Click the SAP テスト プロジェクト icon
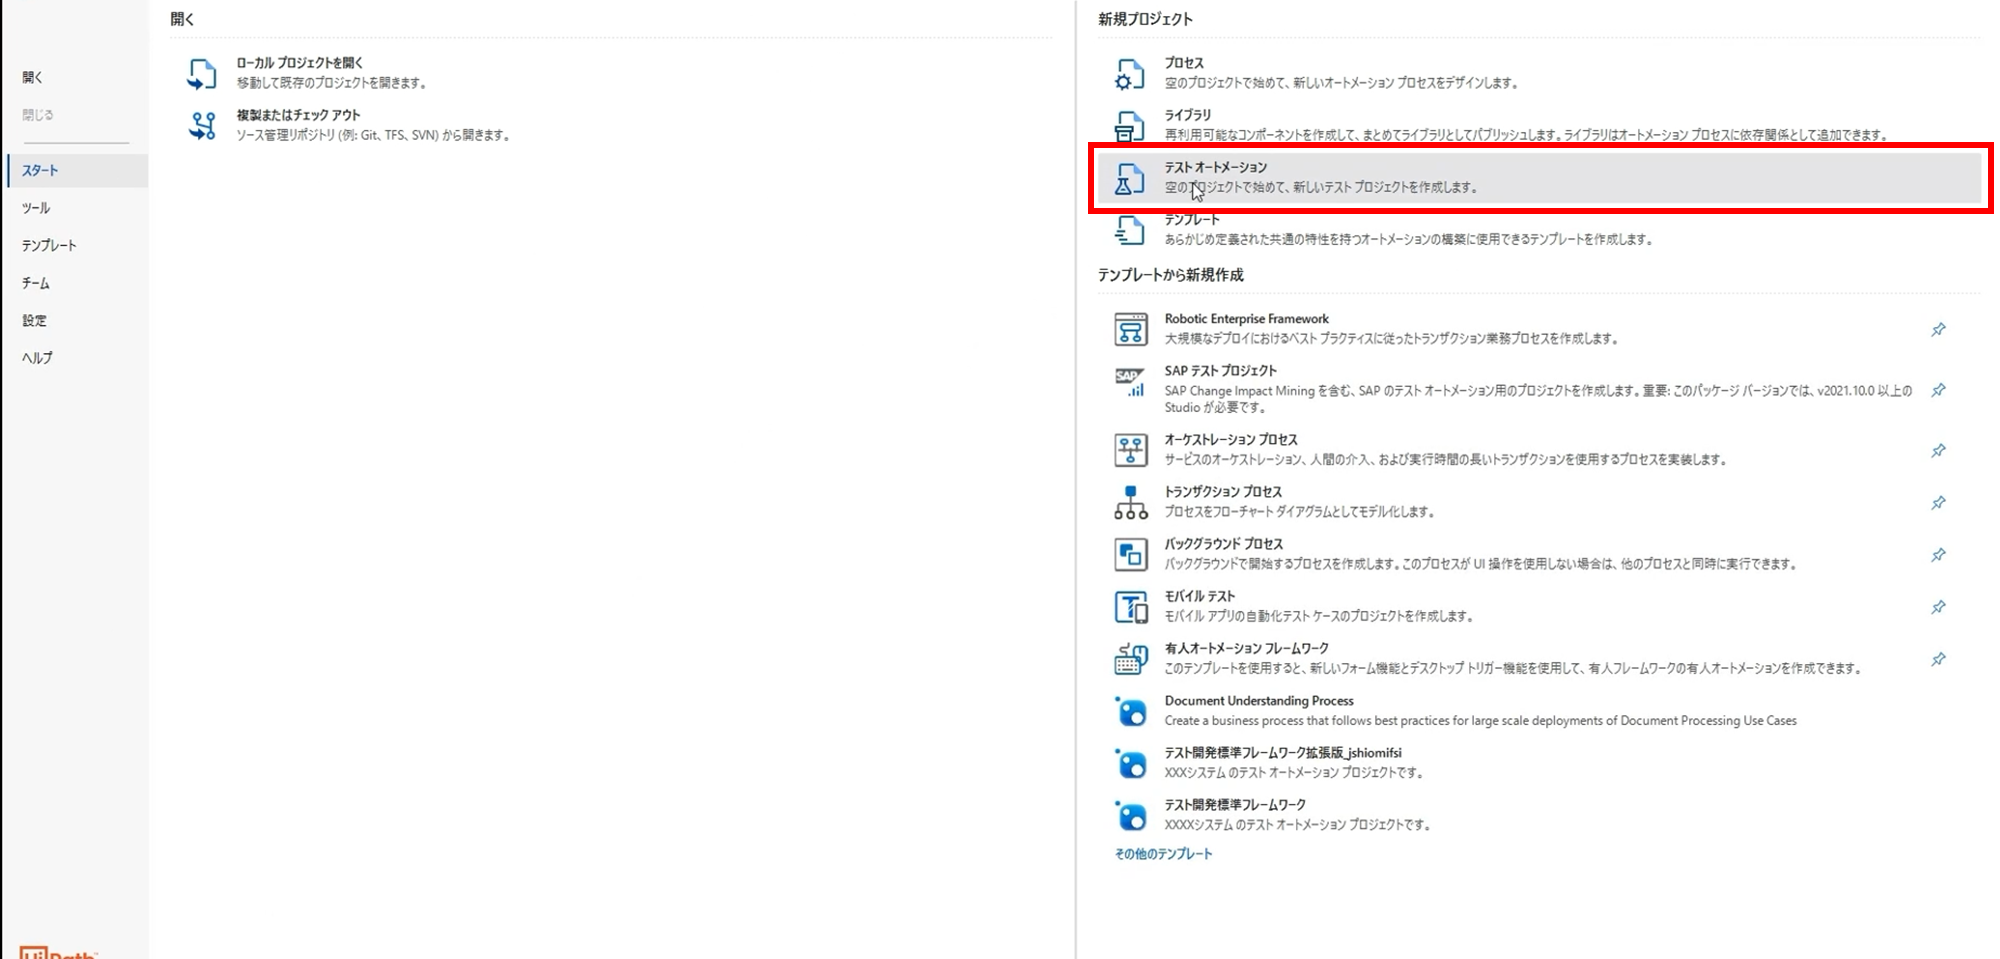 click(1131, 381)
